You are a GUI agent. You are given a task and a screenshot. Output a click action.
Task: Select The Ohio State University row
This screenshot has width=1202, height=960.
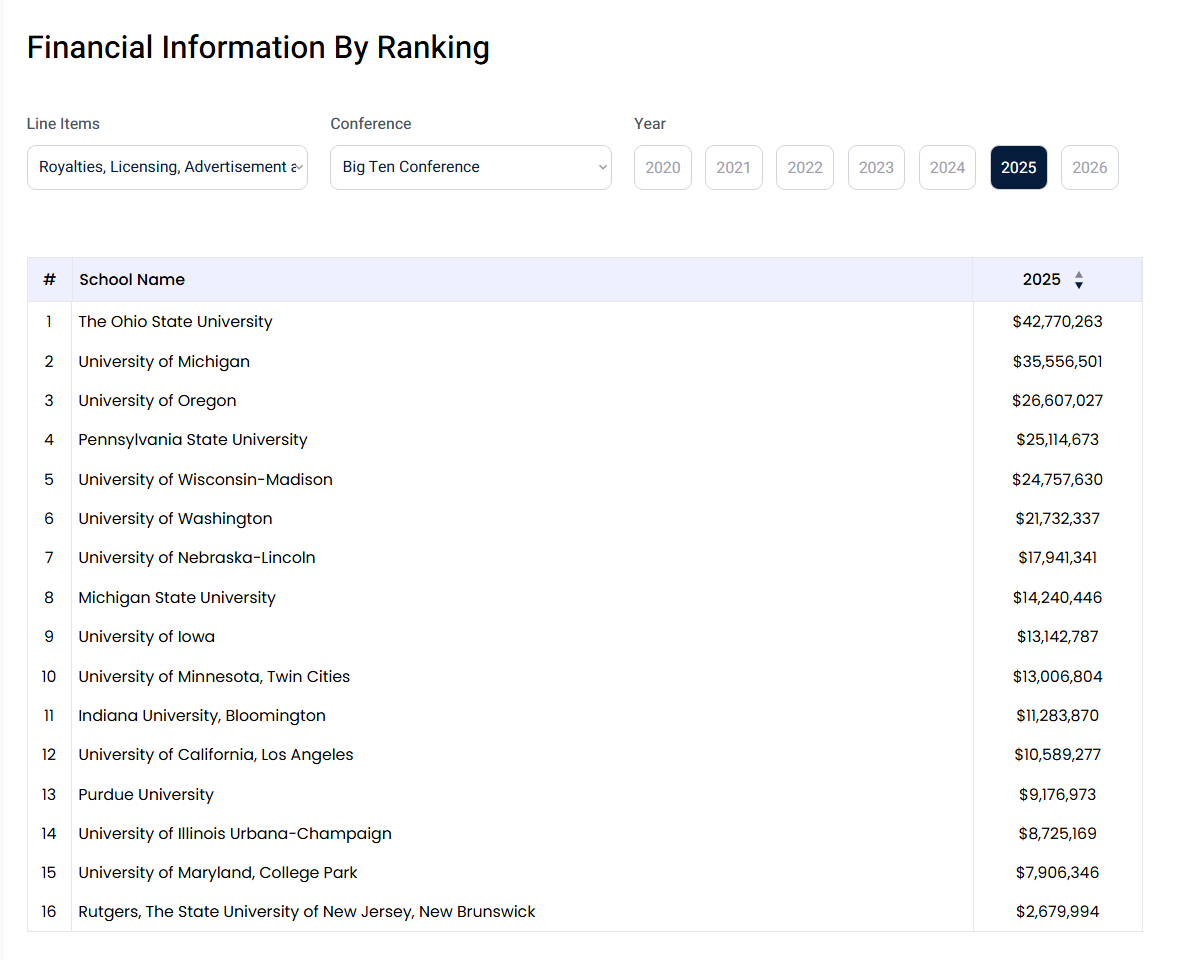coord(175,322)
